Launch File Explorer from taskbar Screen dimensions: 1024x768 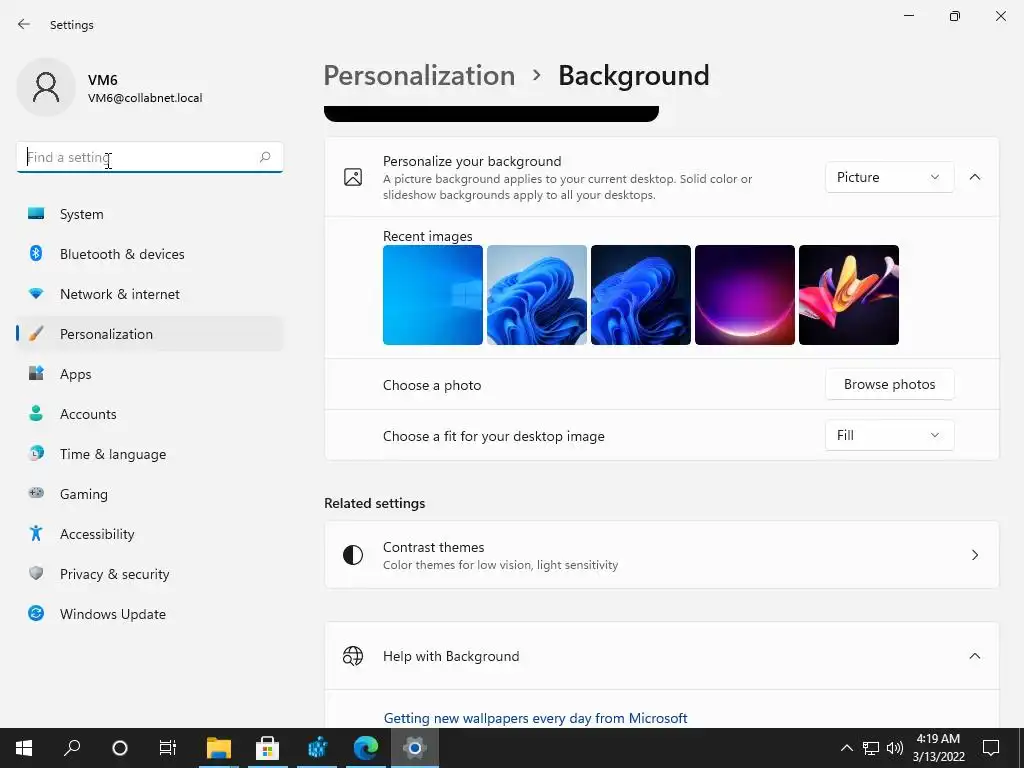tap(219, 748)
